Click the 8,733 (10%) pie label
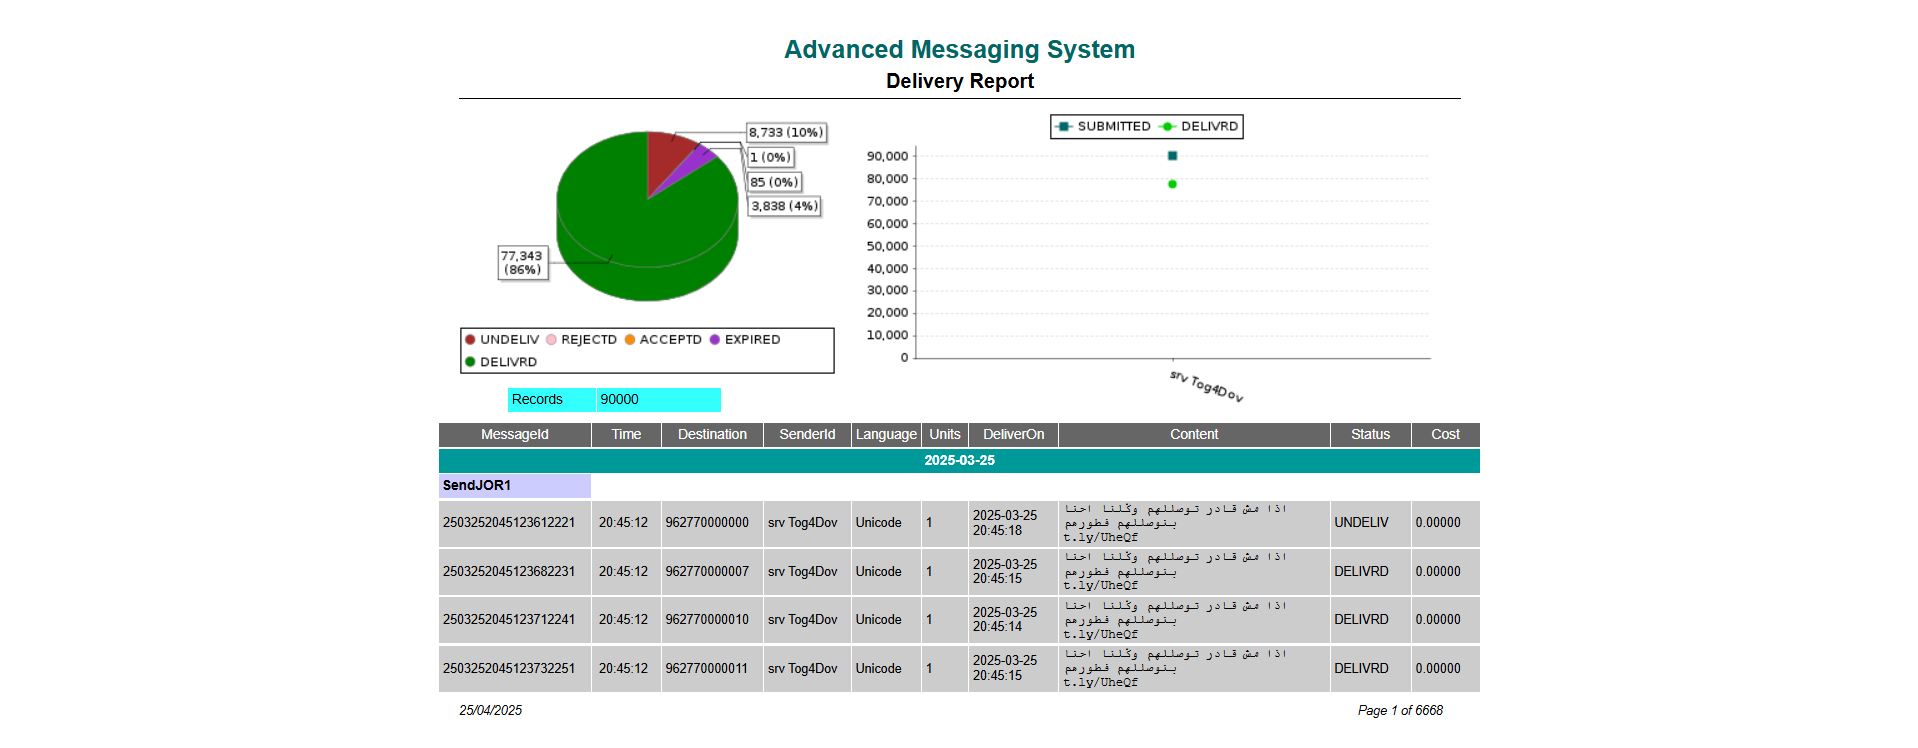 (x=786, y=132)
